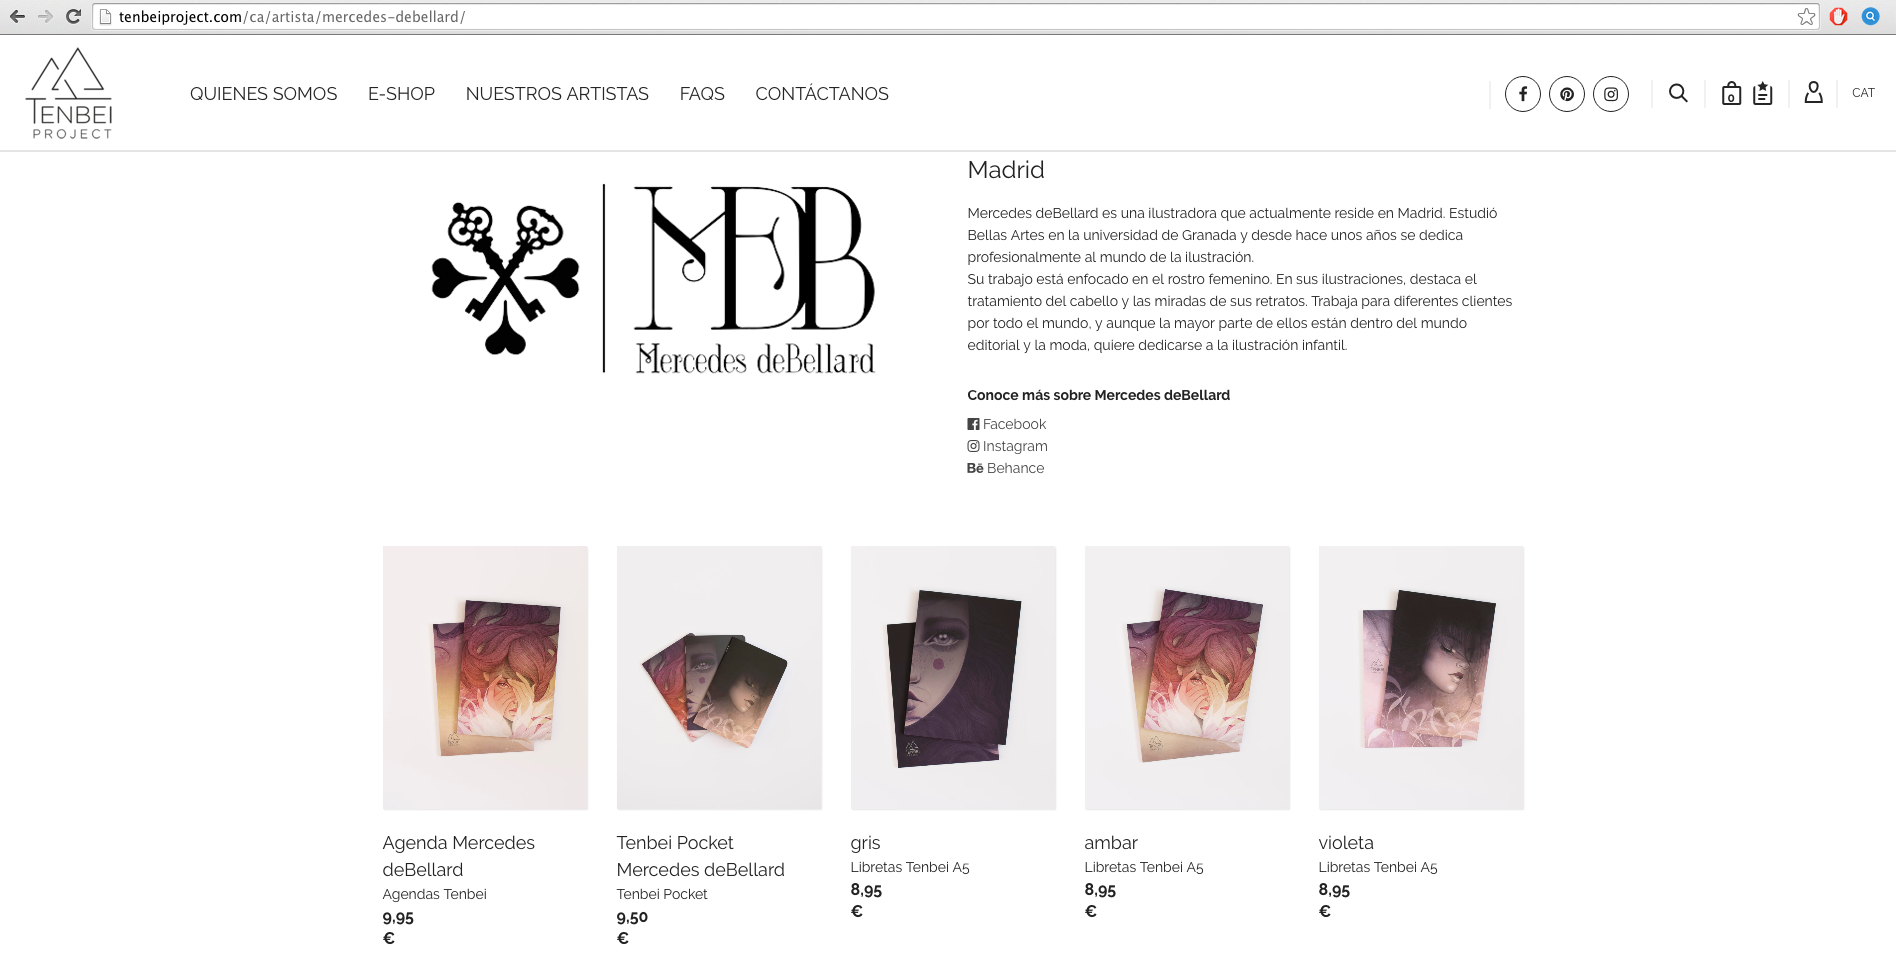Go to NUESTROS ARTISTAS page
Image resolution: width=1896 pixels, height=979 pixels.
(x=557, y=94)
